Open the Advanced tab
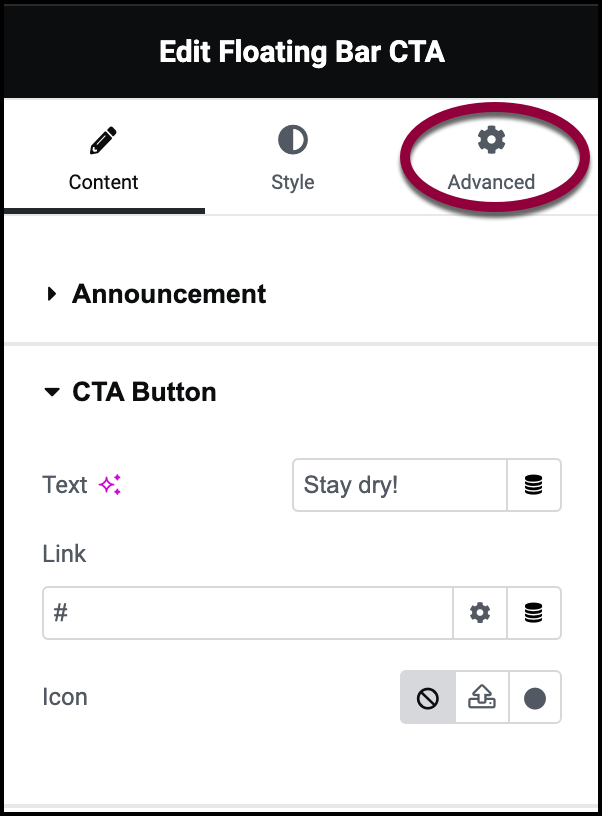This screenshot has width=602, height=816. pyautogui.click(x=491, y=182)
